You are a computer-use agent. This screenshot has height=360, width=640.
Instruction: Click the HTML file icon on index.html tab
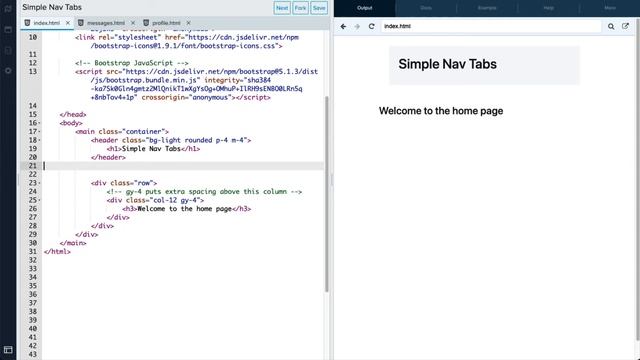(27, 23)
